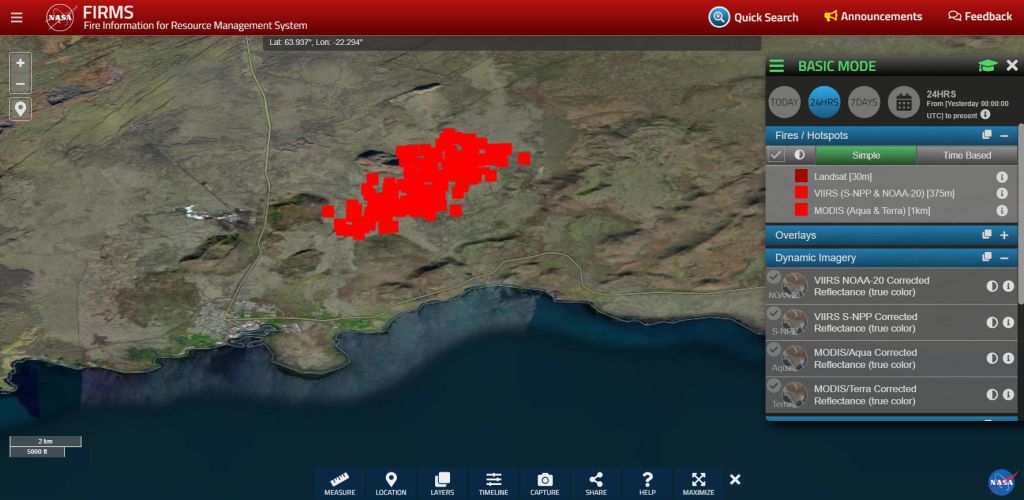Open the Measure tool
The image size is (1024, 500).
[x=340, y=483]
